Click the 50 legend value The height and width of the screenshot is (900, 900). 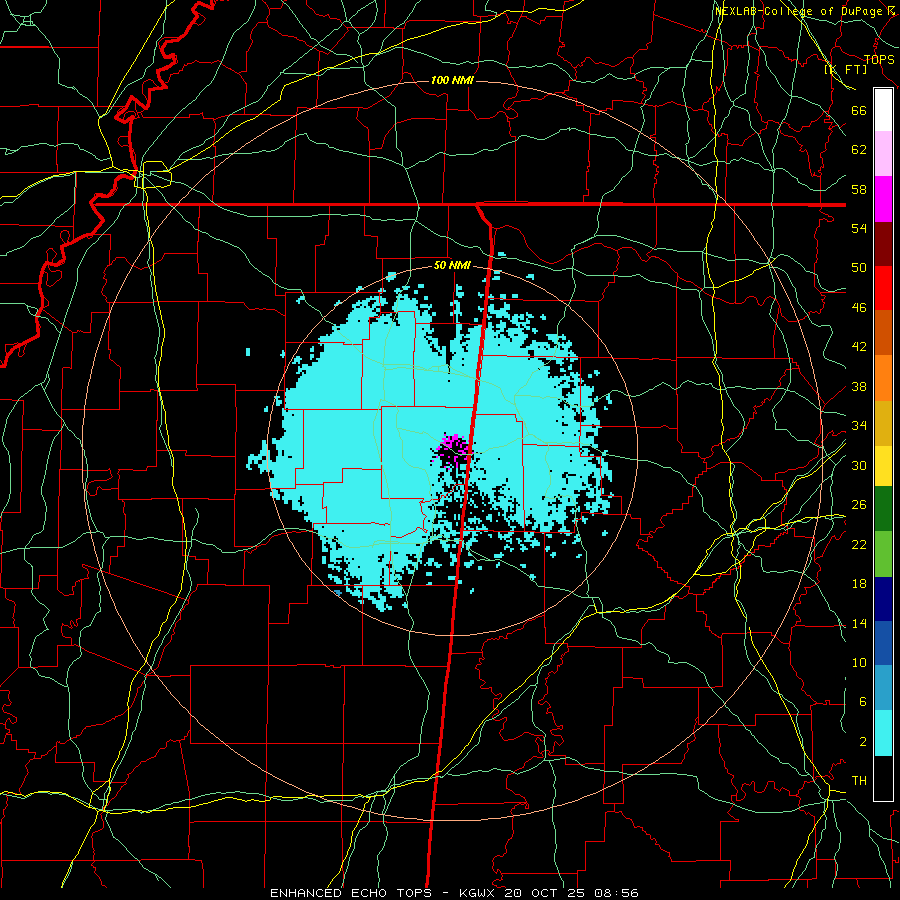coord(859,267)
